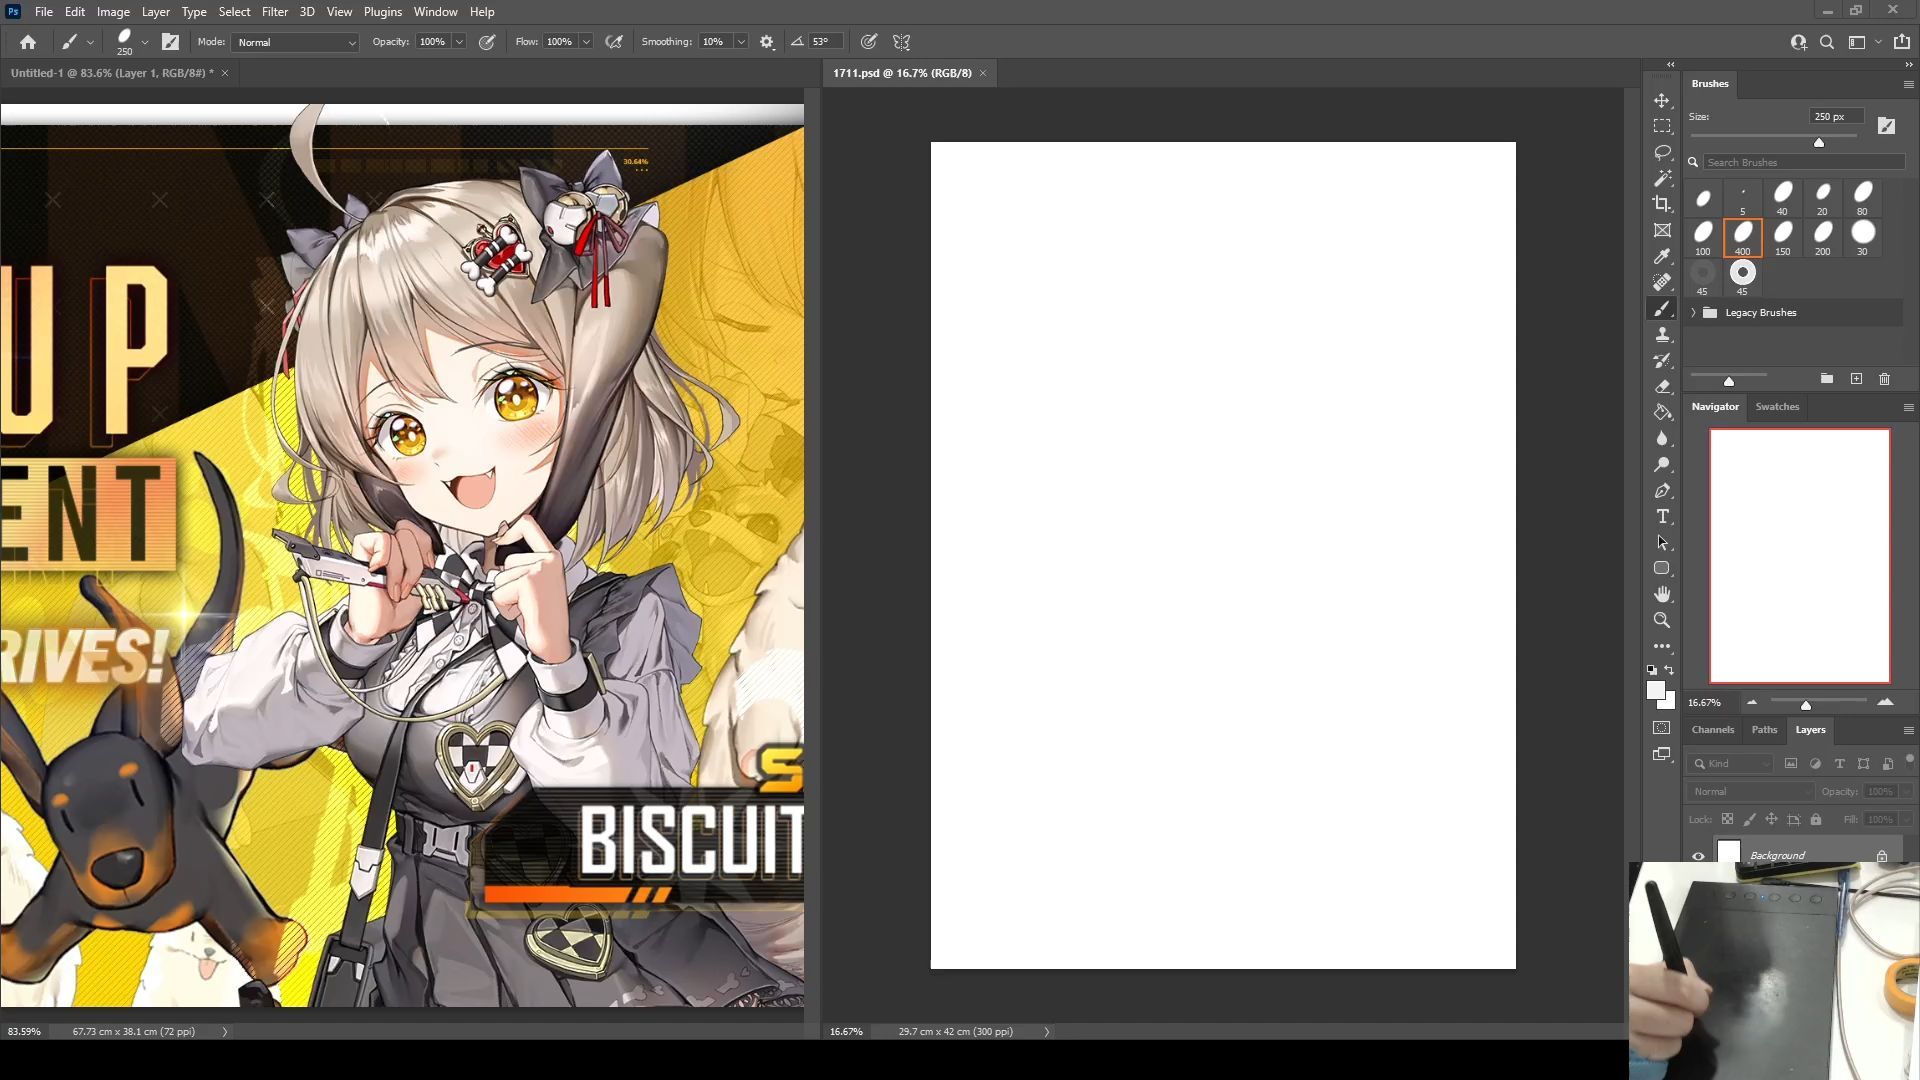Select the Eraser tool
This screenshot has width=1920, height=1080.
pos(1662,387)
